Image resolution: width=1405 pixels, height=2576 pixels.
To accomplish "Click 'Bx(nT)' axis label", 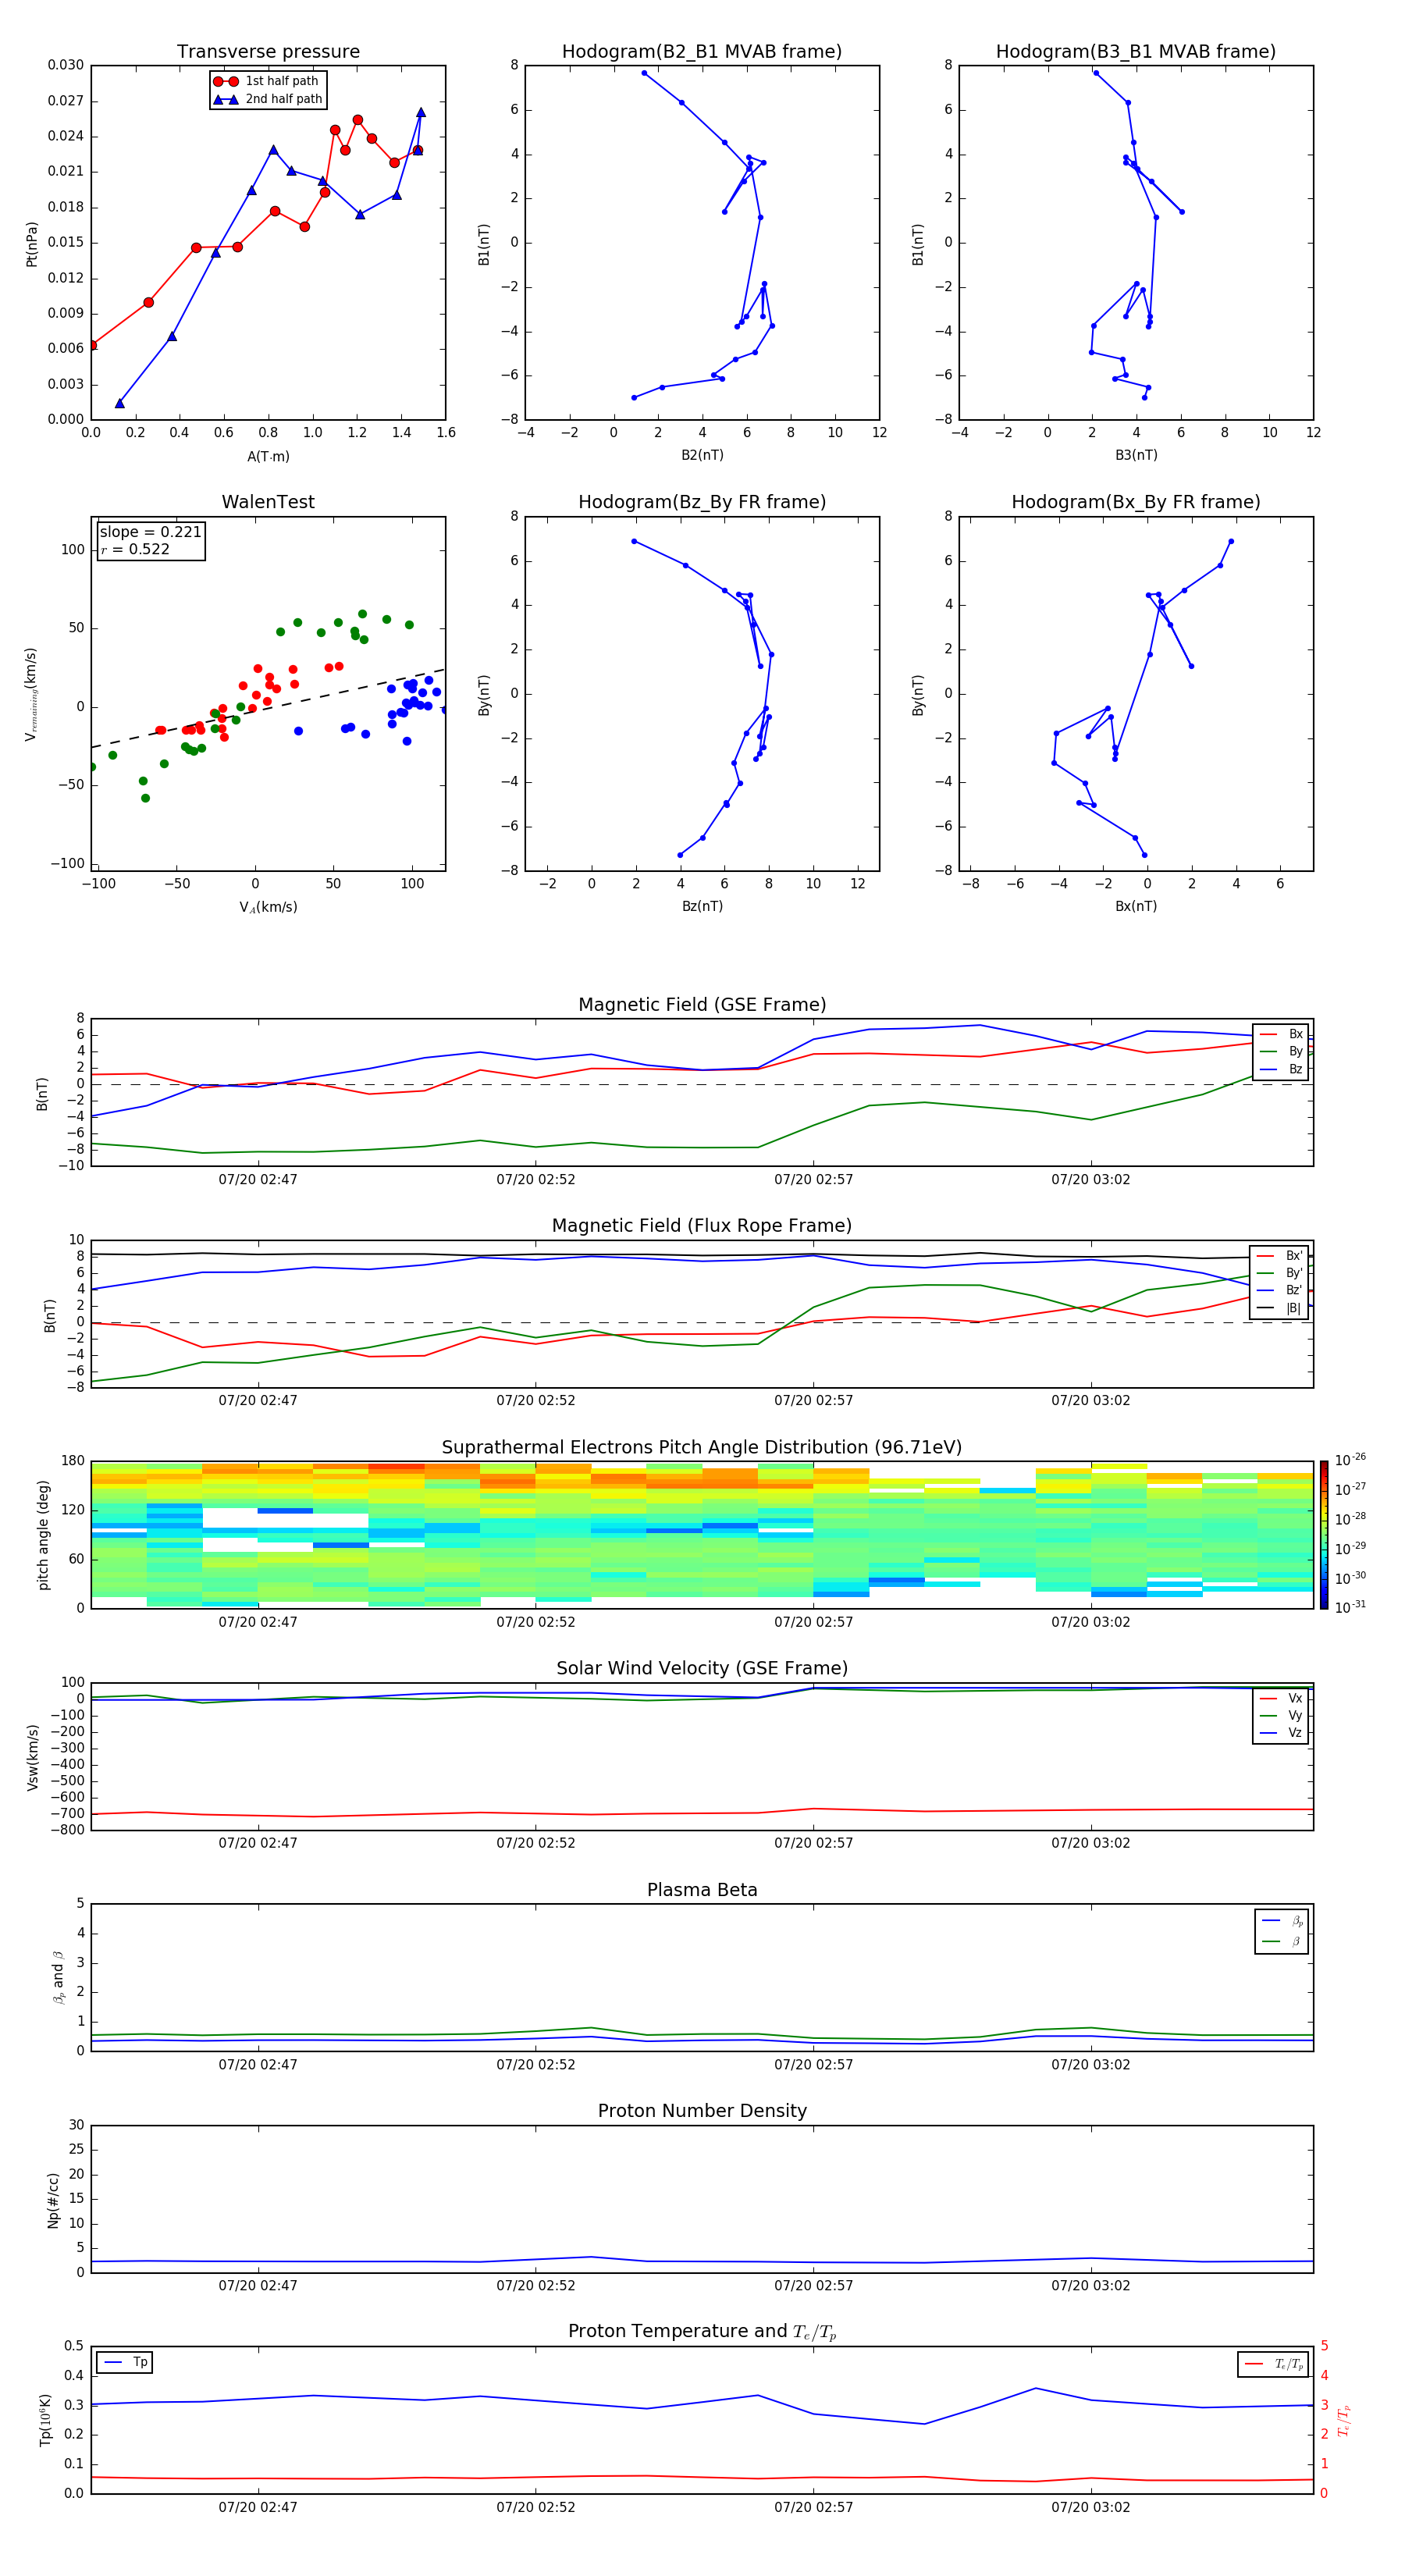I will tap(1136, 906).
